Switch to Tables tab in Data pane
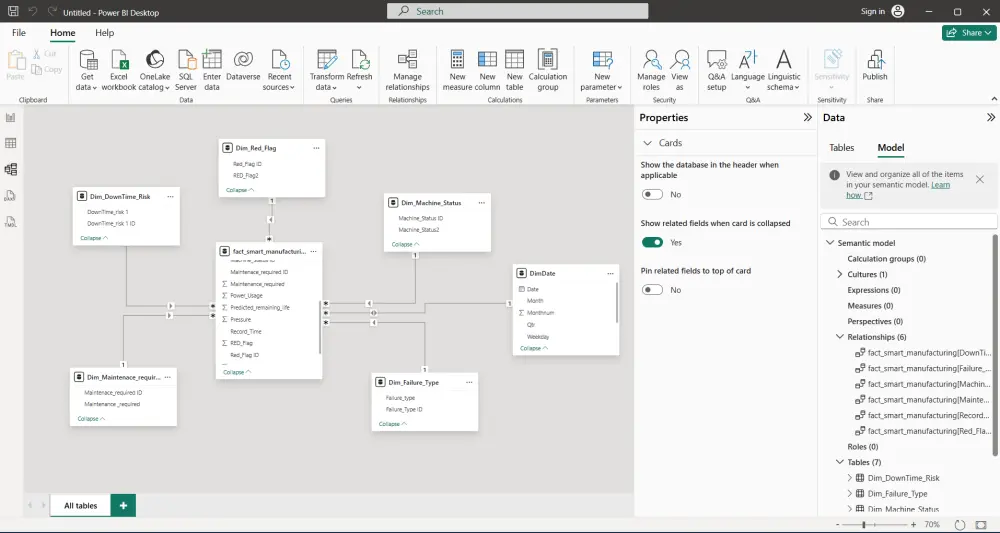Screen dimensions: 1000x533 pyautogui.click(x=841, y=147)
